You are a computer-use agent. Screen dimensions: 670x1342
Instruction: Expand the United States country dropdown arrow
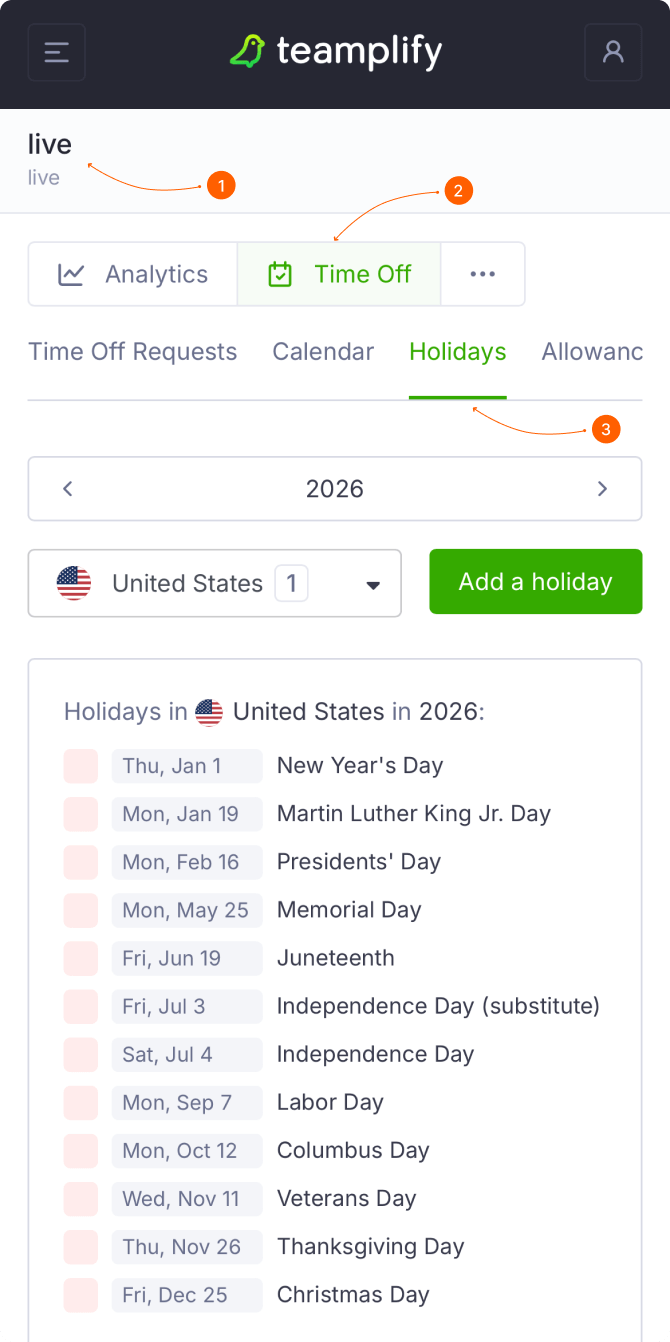(373, 585)
